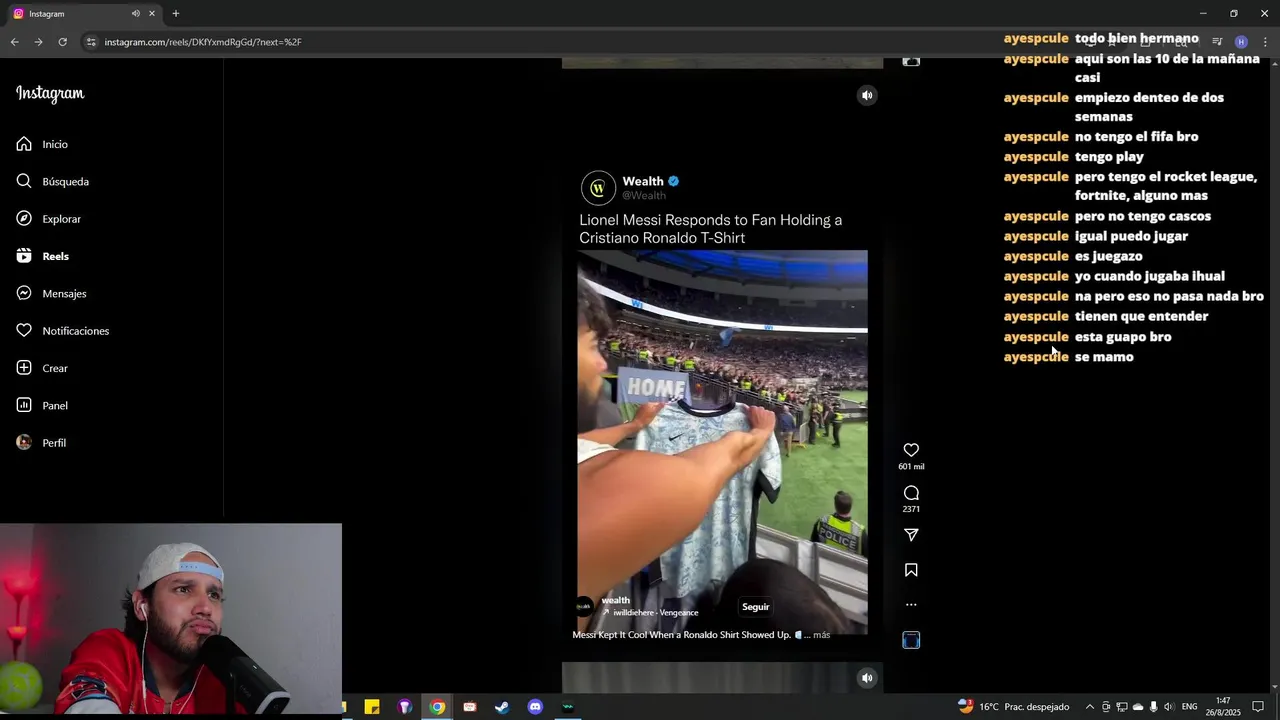Open the dark teal-wave taskbar app
Image resolution: width=1280 pixels, height=720 pixels.
point(568,707)
